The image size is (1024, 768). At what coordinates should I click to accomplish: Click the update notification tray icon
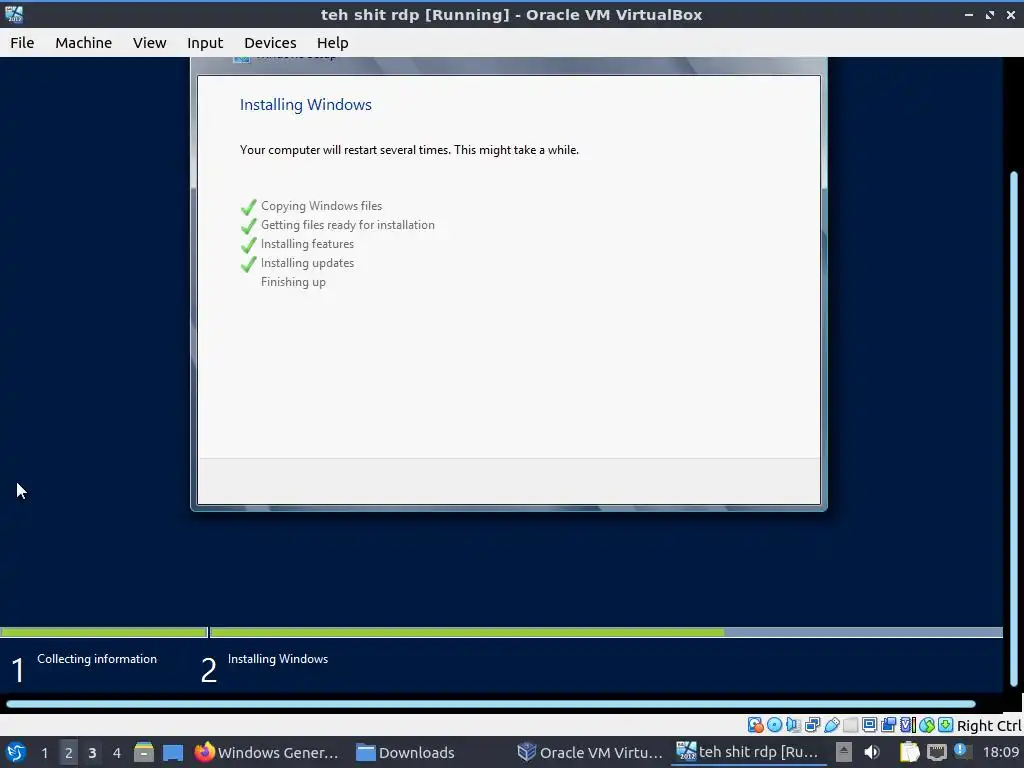click(962, 751)
